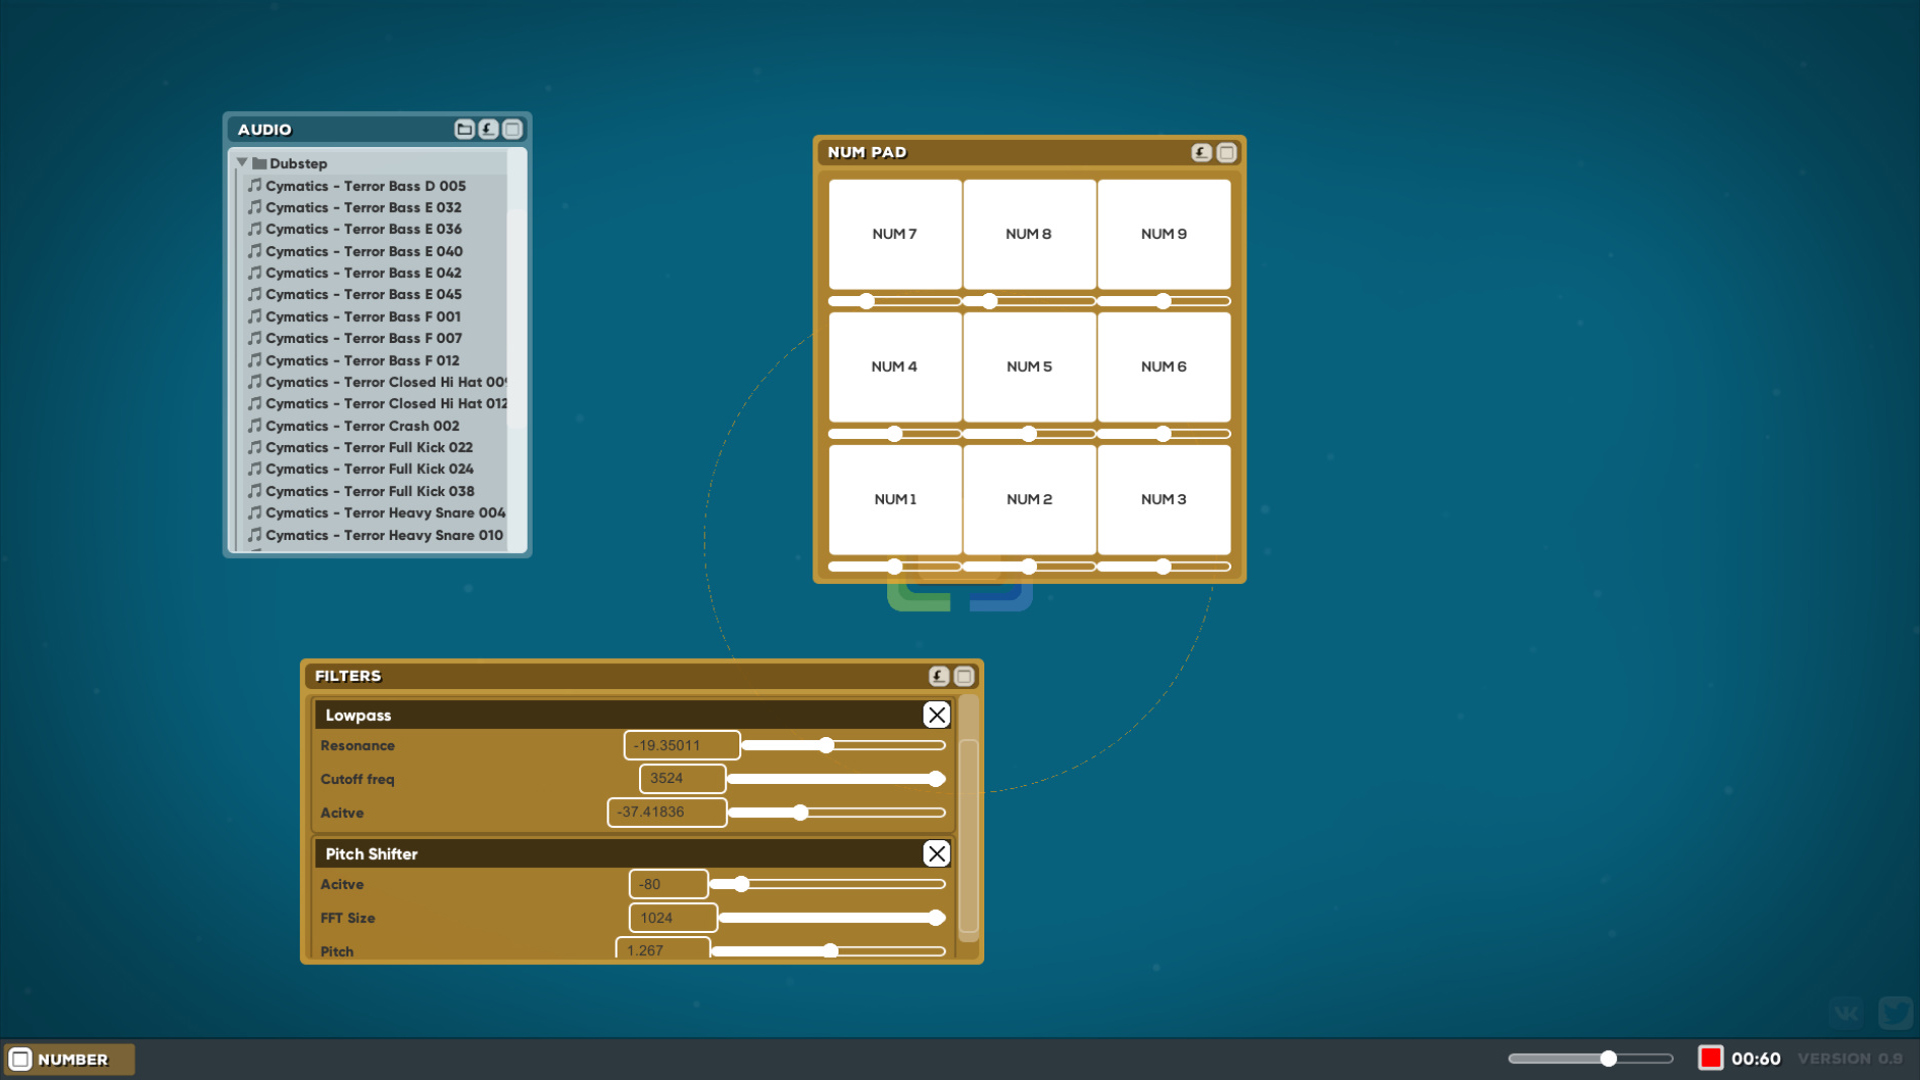Open the folder browser icon on AUDIO panel

[463, 128]
